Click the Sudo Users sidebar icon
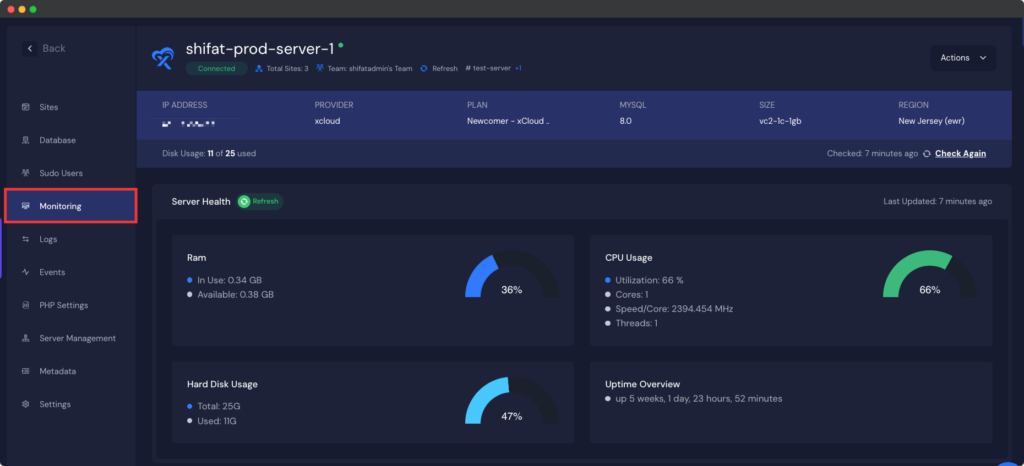Image resolution: width=1024 pixels, height=466 pixels. pyautogui.click(x=26, y=173)
